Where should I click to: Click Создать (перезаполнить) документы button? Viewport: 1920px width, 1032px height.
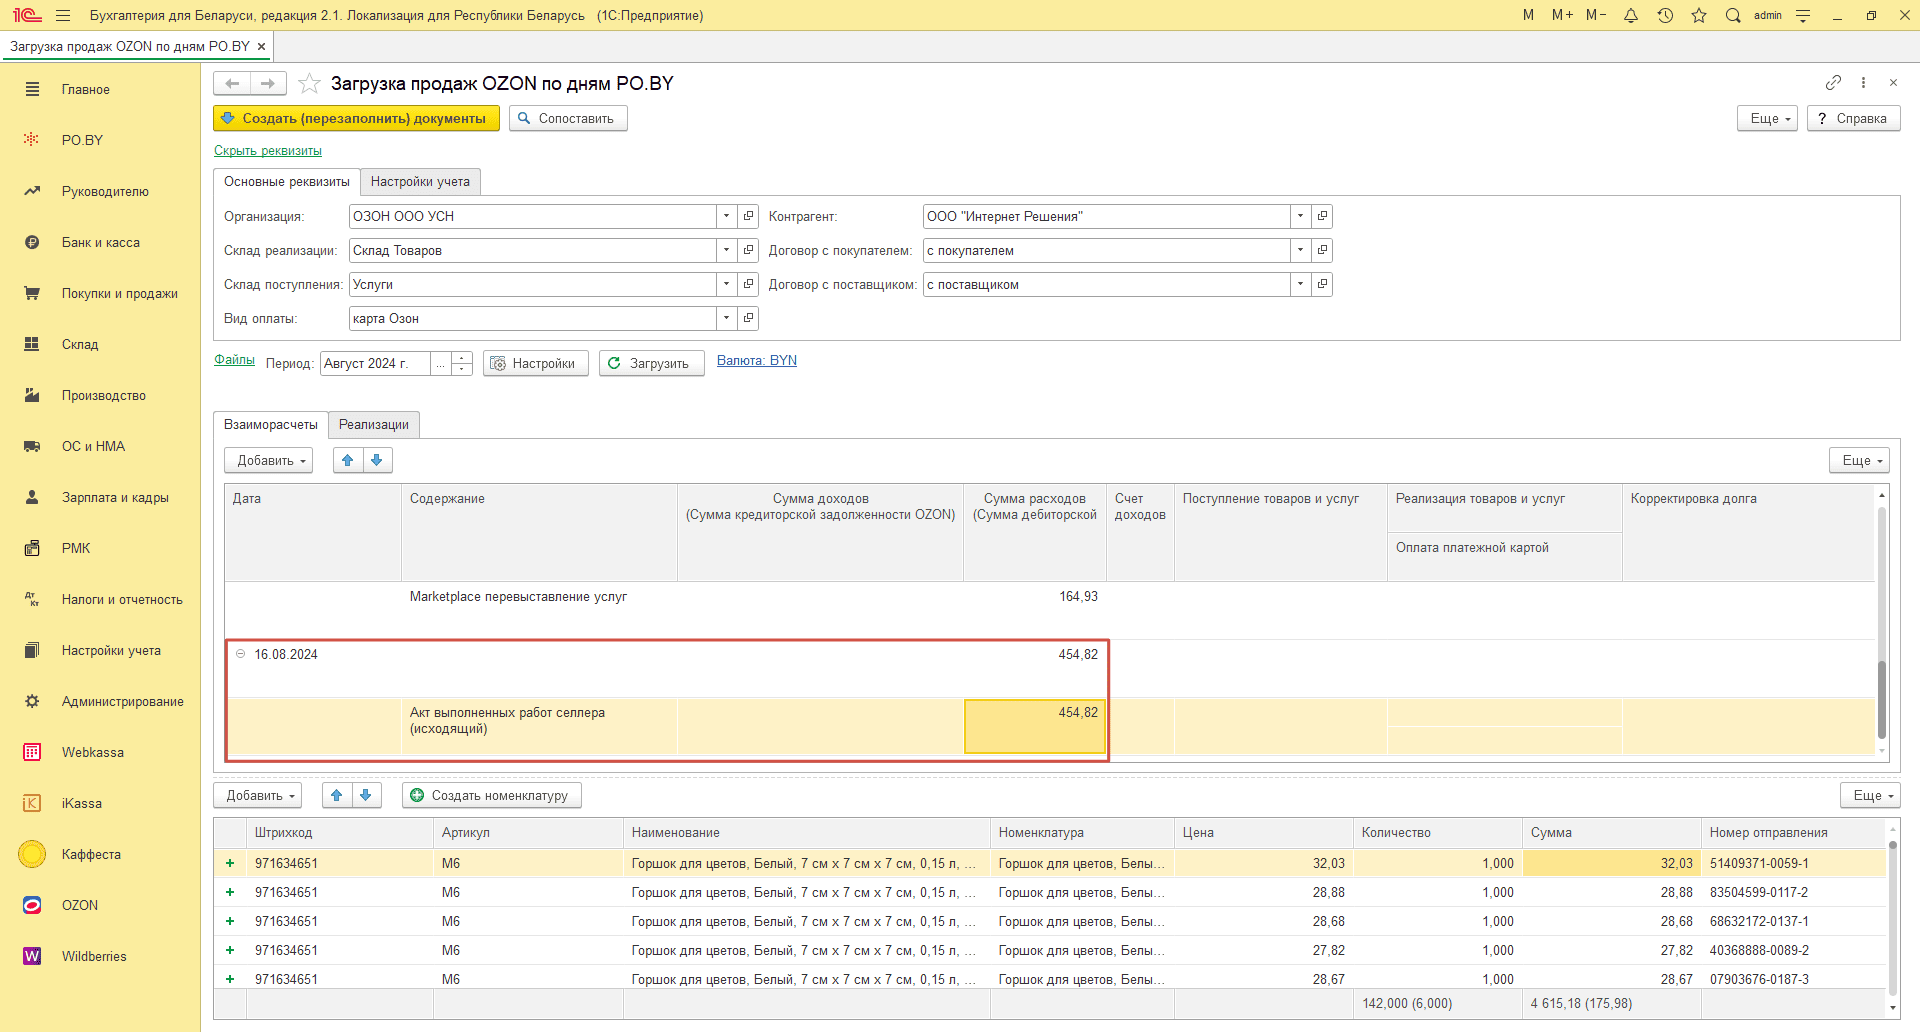point(356,118)
